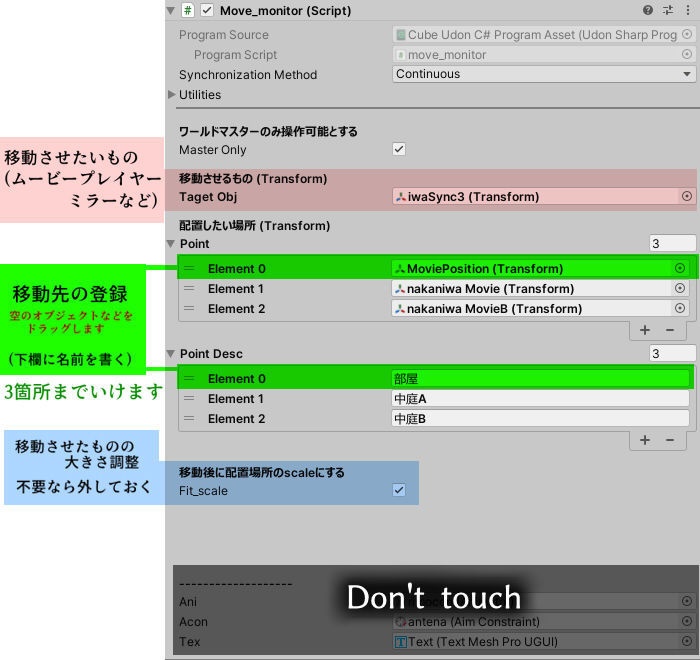Open object picker for MoviePosition element
This screenshot has height=660, width=700.
pos(679,268)
